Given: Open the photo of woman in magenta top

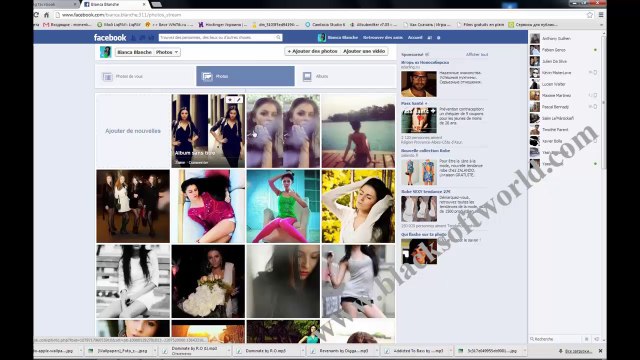Looking at the screenshot, I should 208,206.
